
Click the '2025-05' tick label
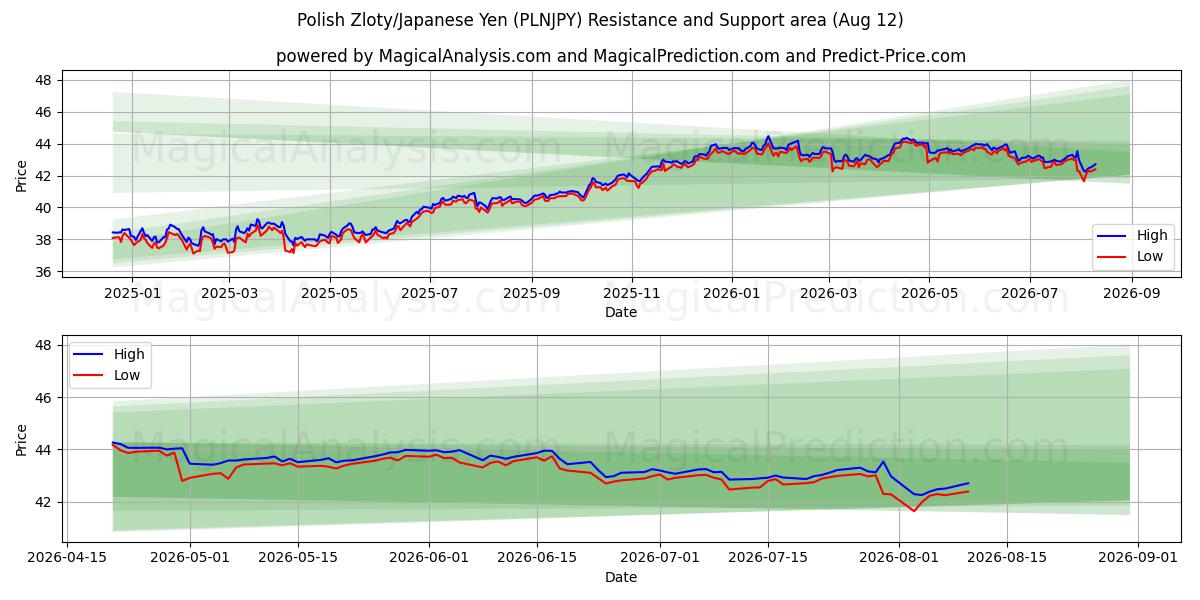pyautogui.click(x=330, y=294)
